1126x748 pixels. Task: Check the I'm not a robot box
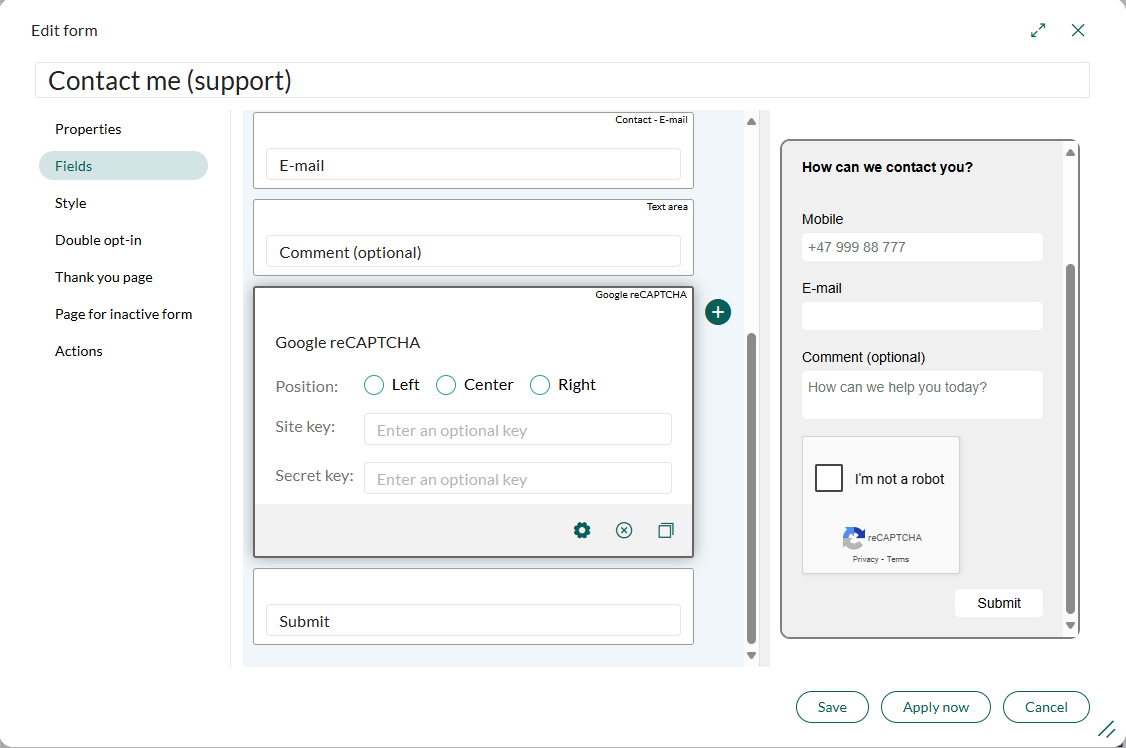point(829,478)
